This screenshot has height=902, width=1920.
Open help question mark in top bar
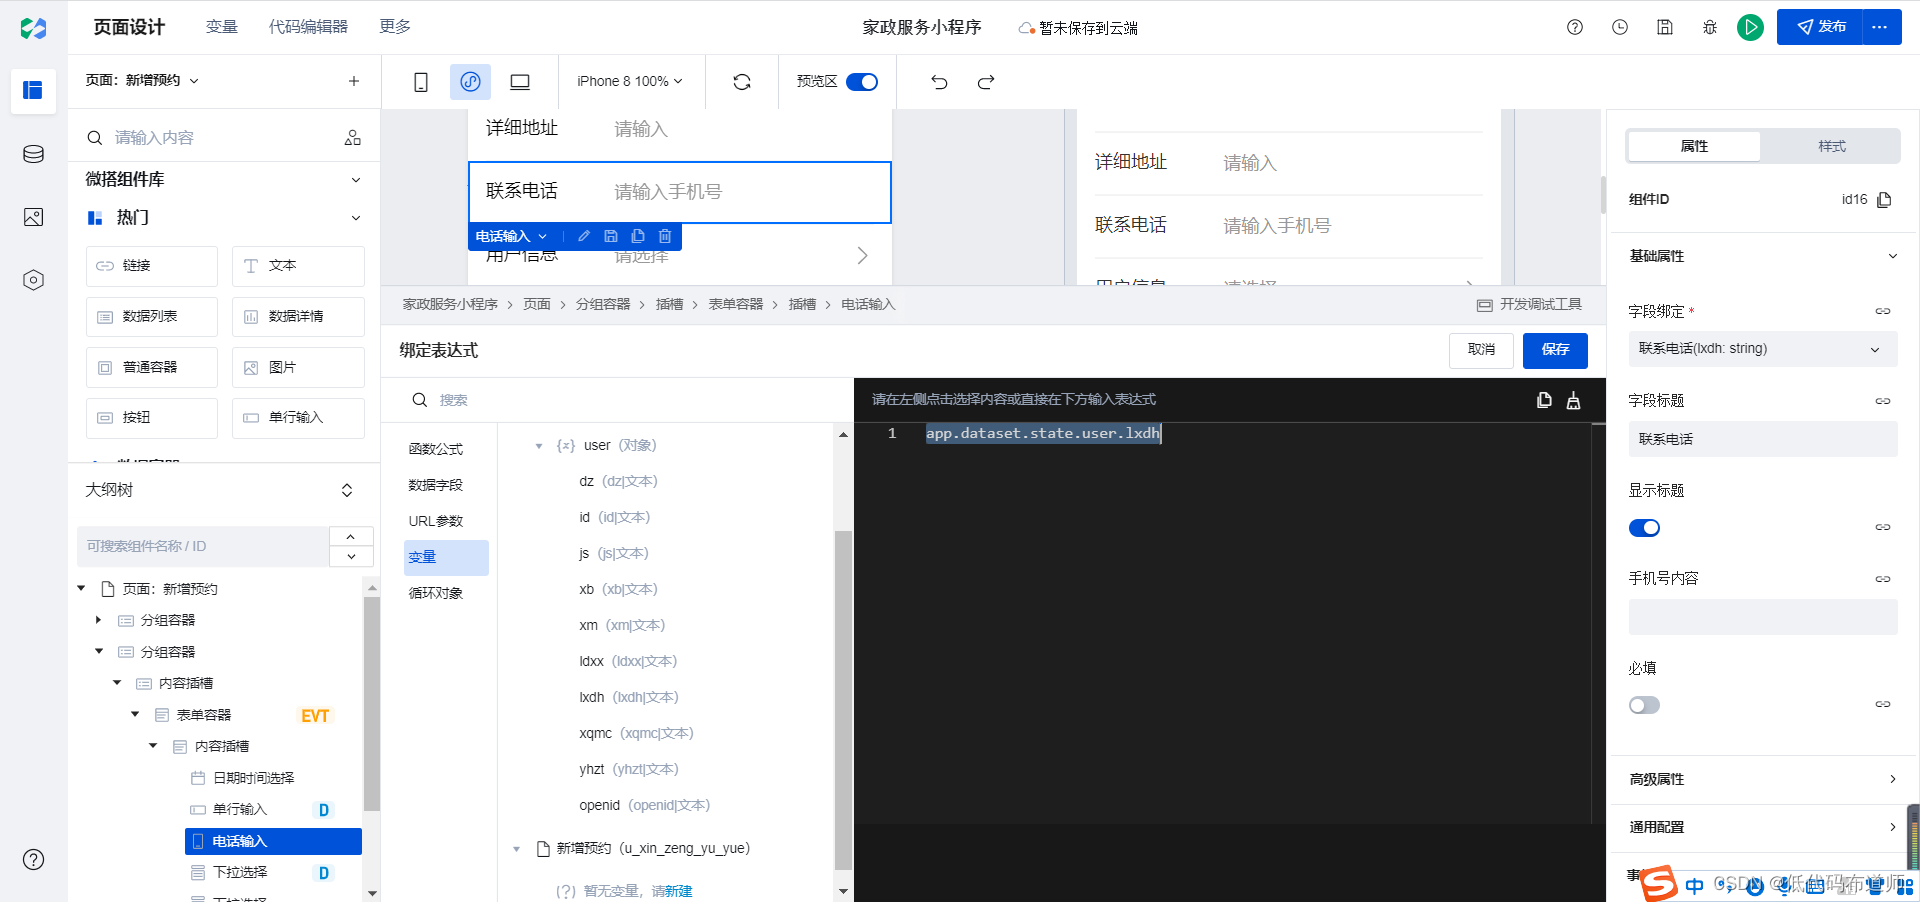[x=1575, y=28]
